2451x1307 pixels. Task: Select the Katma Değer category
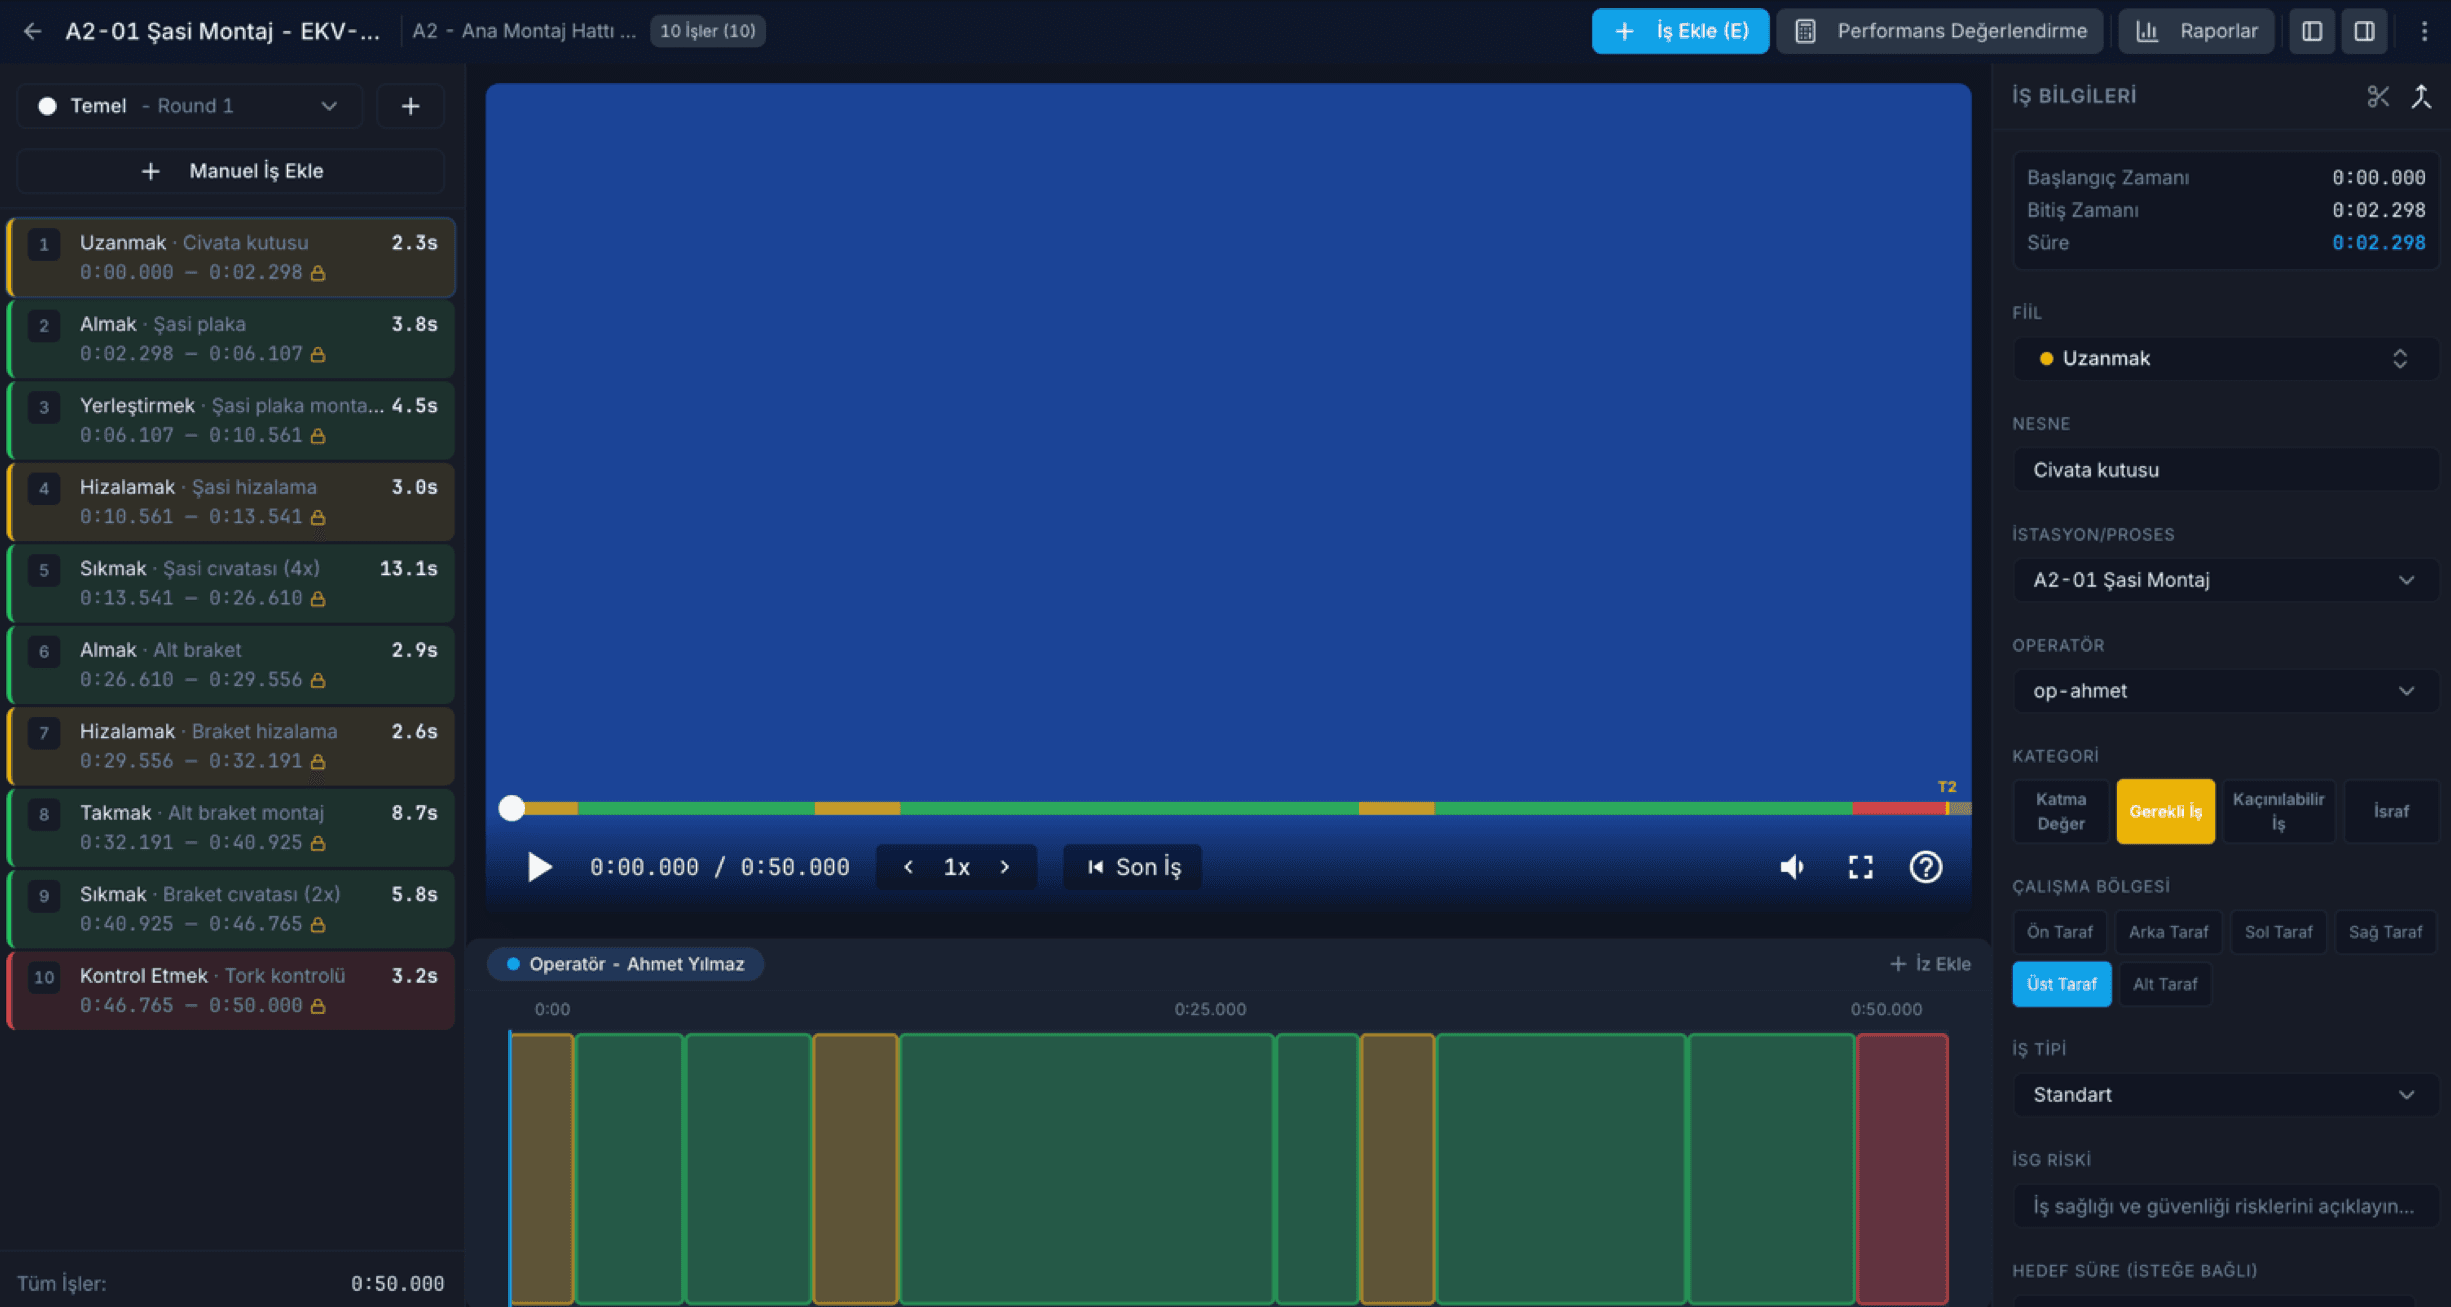2061,811
